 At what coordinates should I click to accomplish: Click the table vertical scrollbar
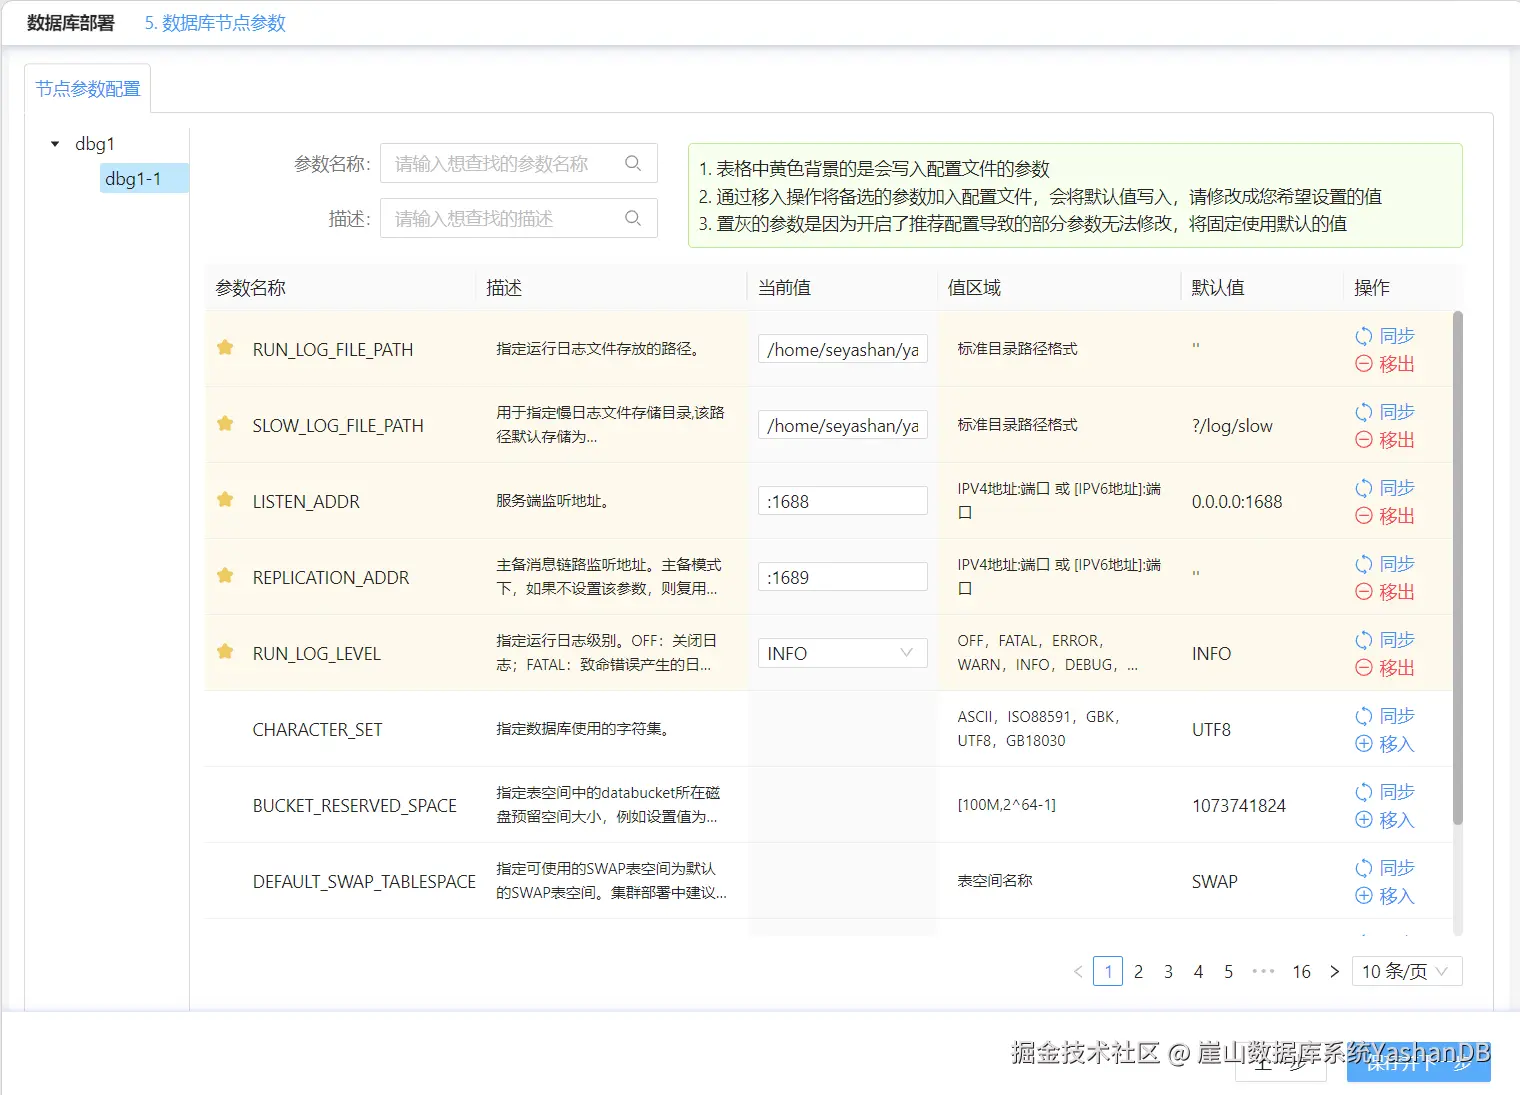[x=1457, y=568]
